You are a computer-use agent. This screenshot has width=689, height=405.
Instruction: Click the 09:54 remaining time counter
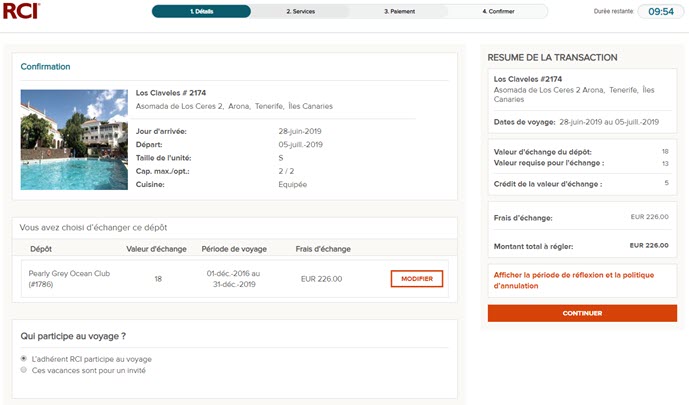661,11
